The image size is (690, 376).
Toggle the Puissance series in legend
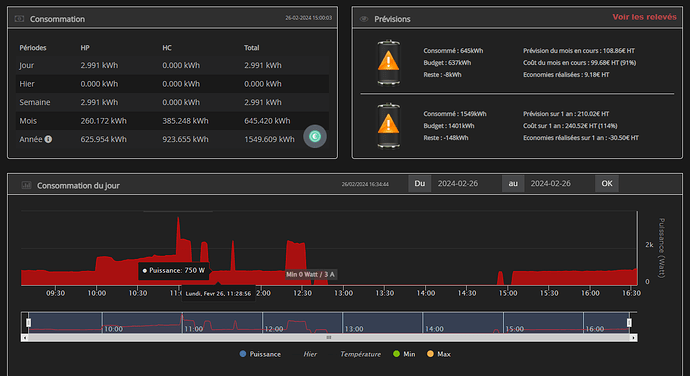[260, 354]
